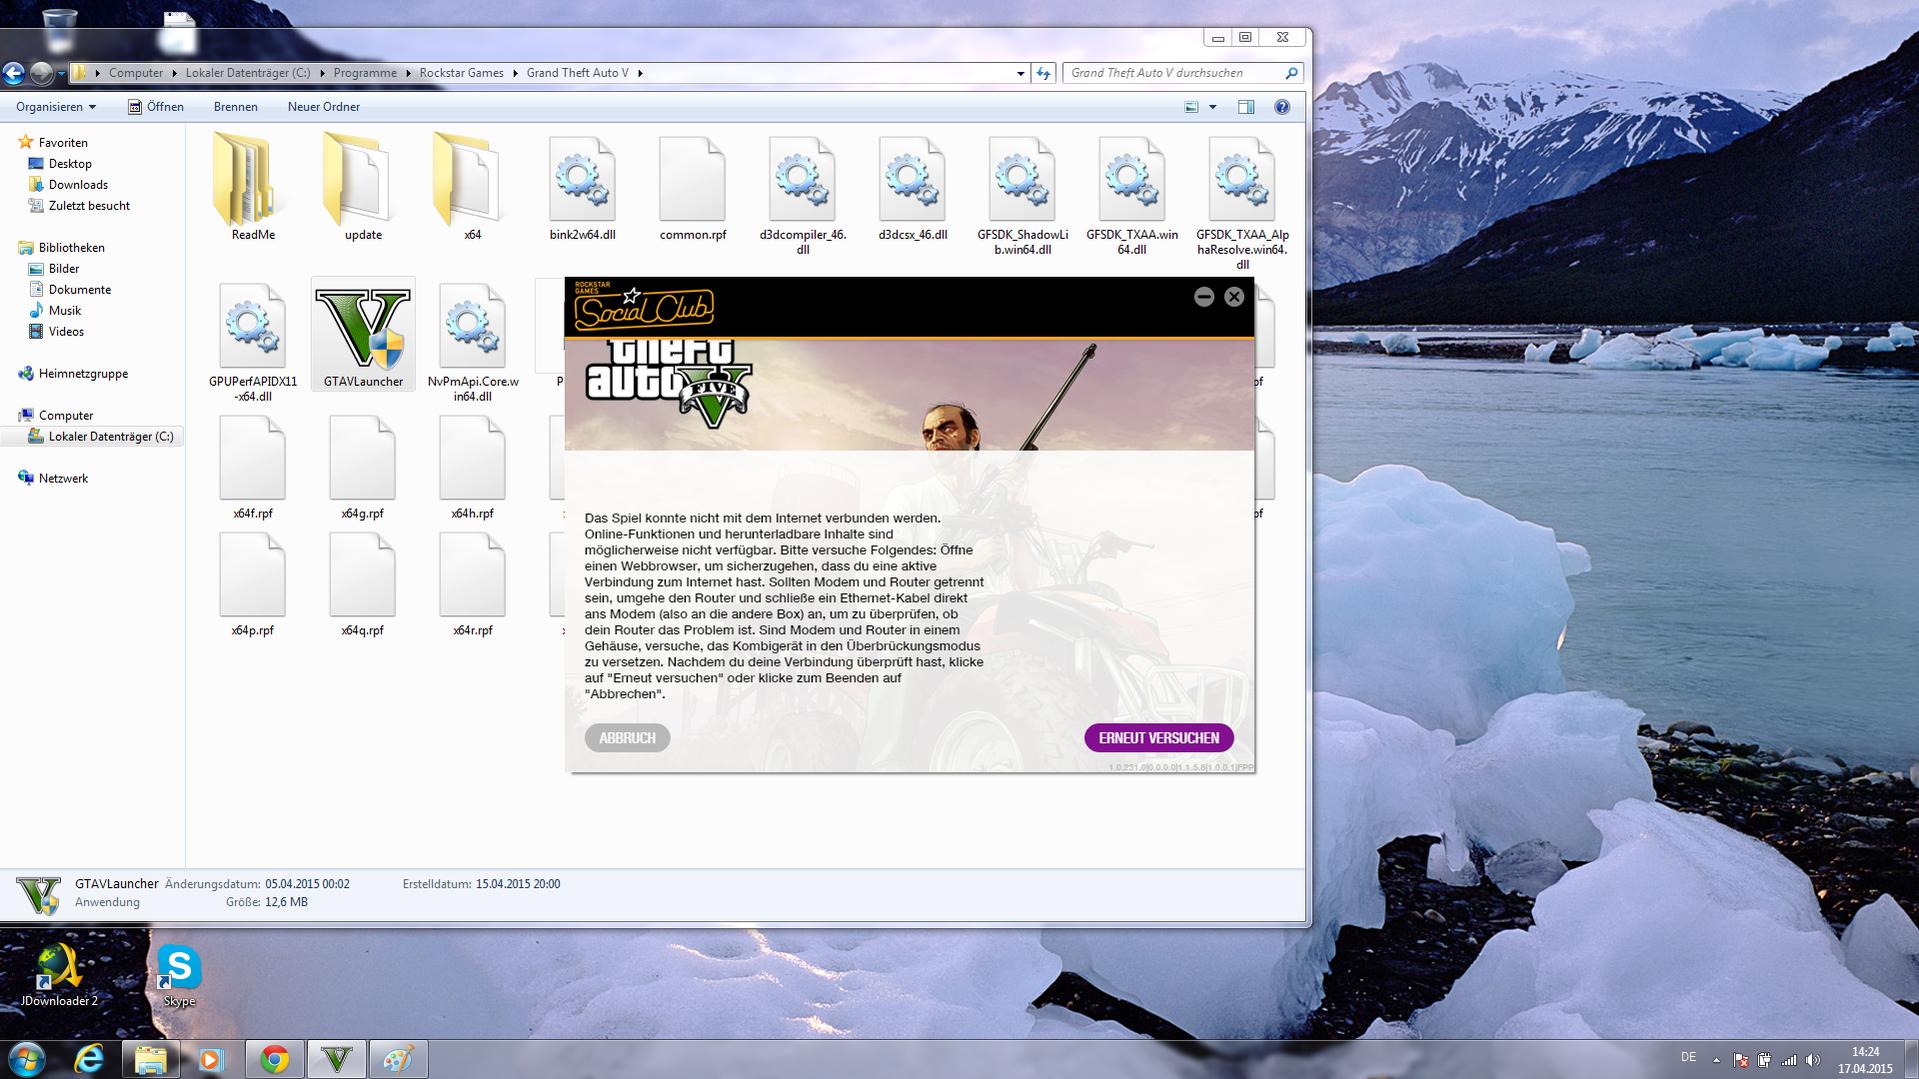
Task: Open the Musik library
Action: click(64, 311)
